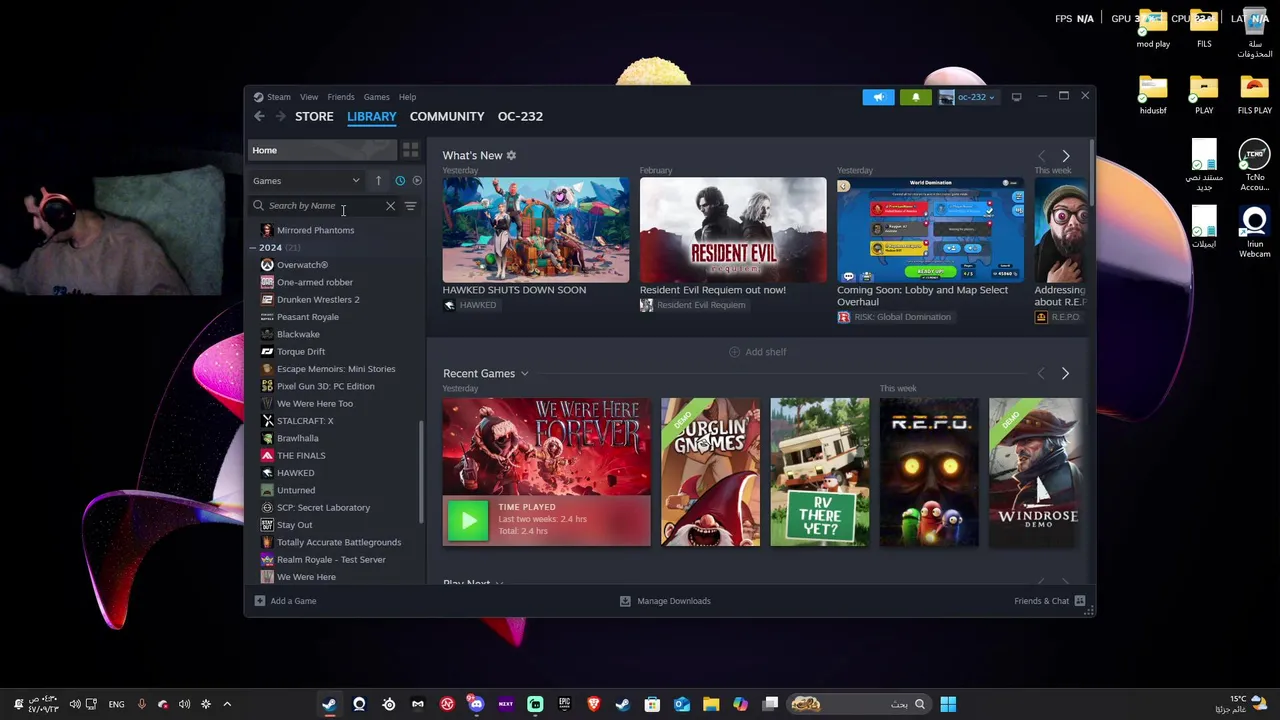Open HAWKED SHUTS DOWN SOON news thumbnail
This screenshot has width=1280, height=720.
(x=536, y=230)
